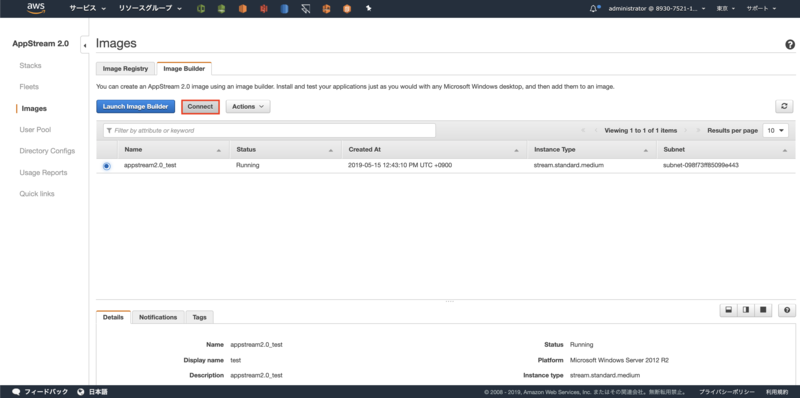Screen dimensions: 800x398
Task: Refresh the image builder list
Action: click(784, 106)
